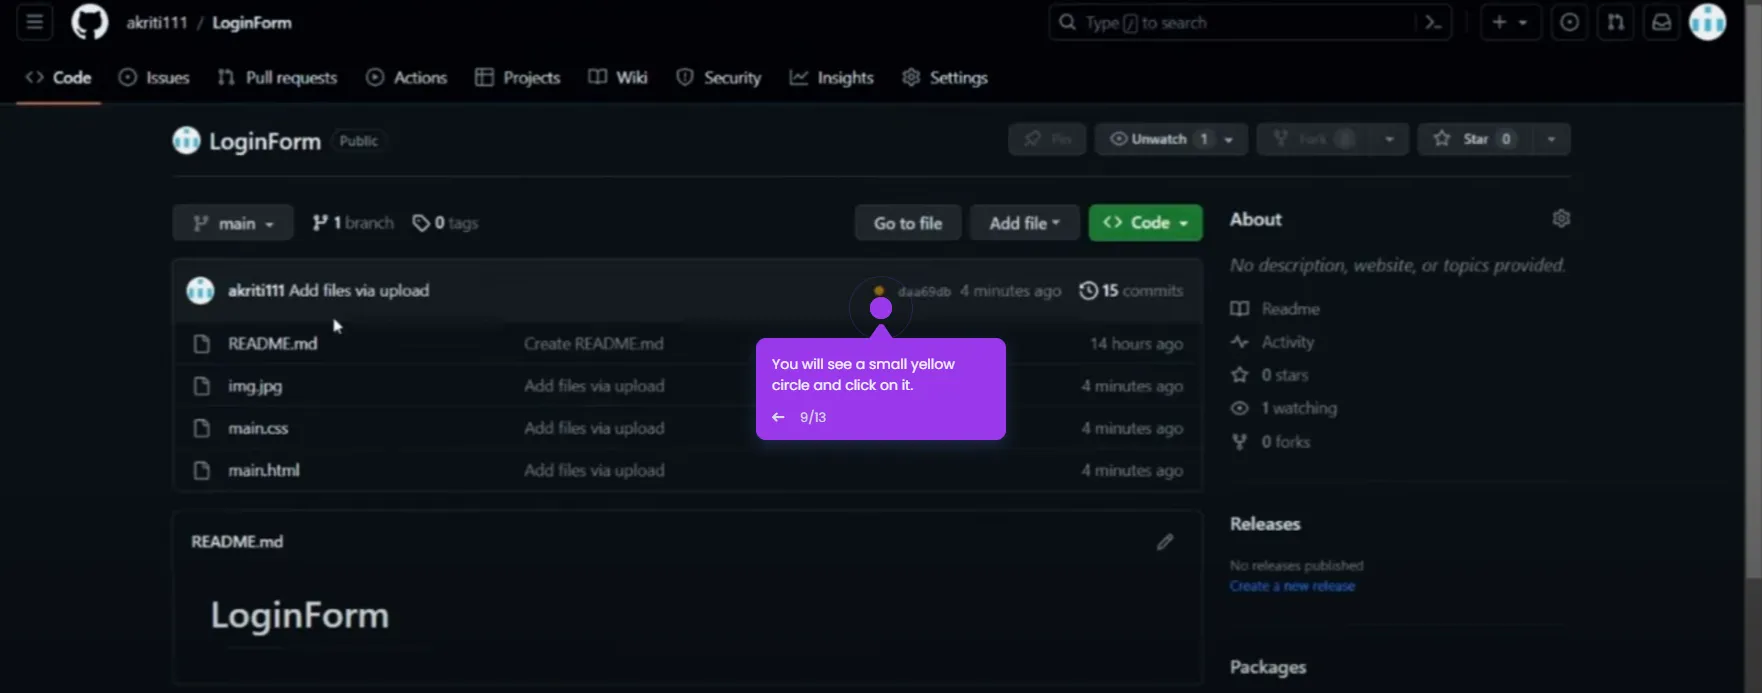
Task: Open the img.jpg file
Action: 255,386
